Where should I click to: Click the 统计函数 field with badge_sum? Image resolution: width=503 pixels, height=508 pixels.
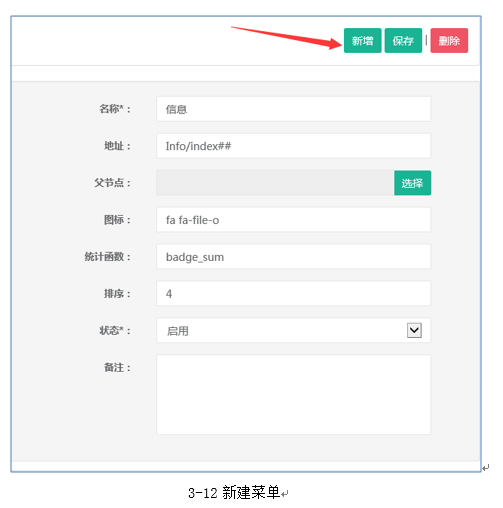pyautogui.click(x=293, y=257)
